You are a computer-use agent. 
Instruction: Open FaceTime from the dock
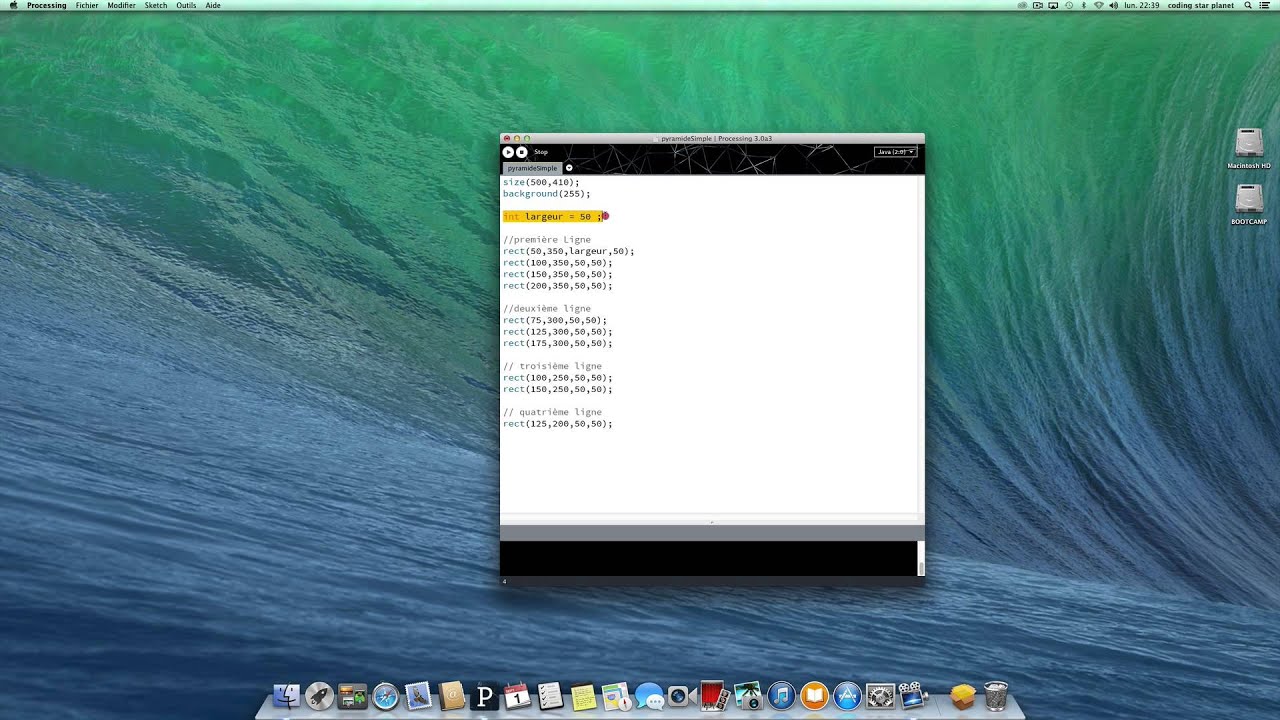[682, 696]
